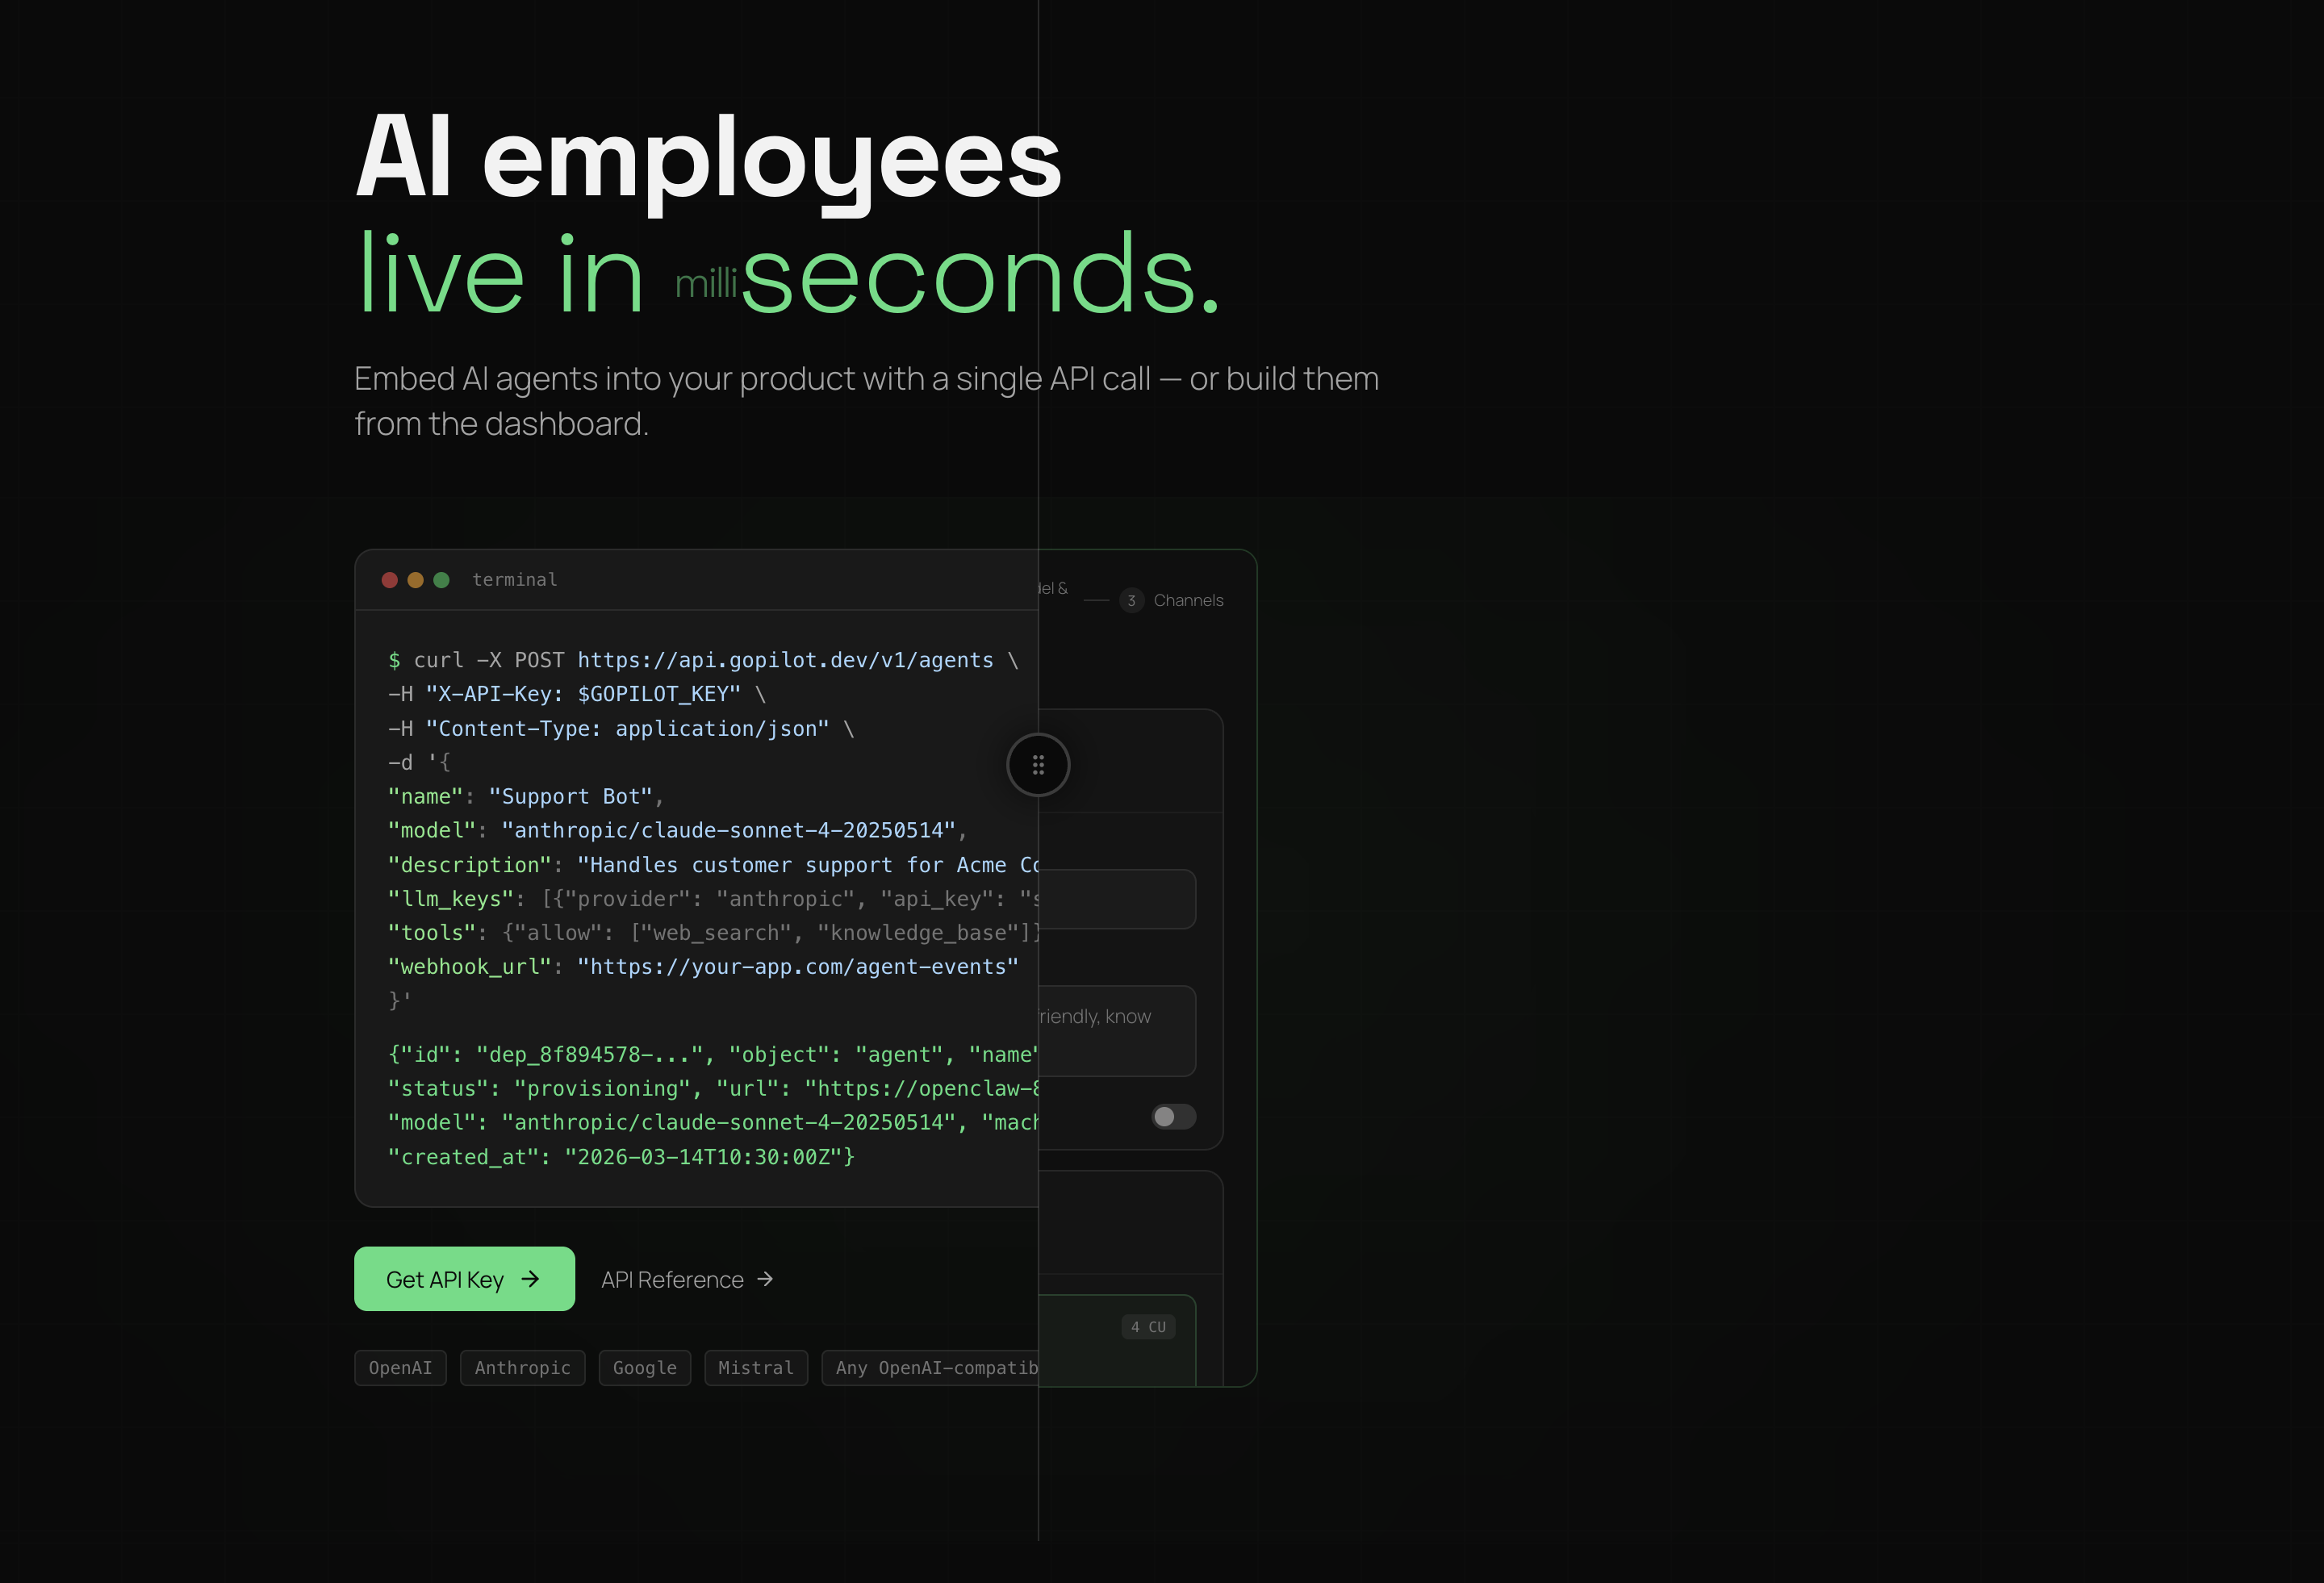Click the arrow icon beside API Reference
Image resolution: width=2324 pixels, height=1583 pixels.
pyautogui.click(x=764, y=1279)
